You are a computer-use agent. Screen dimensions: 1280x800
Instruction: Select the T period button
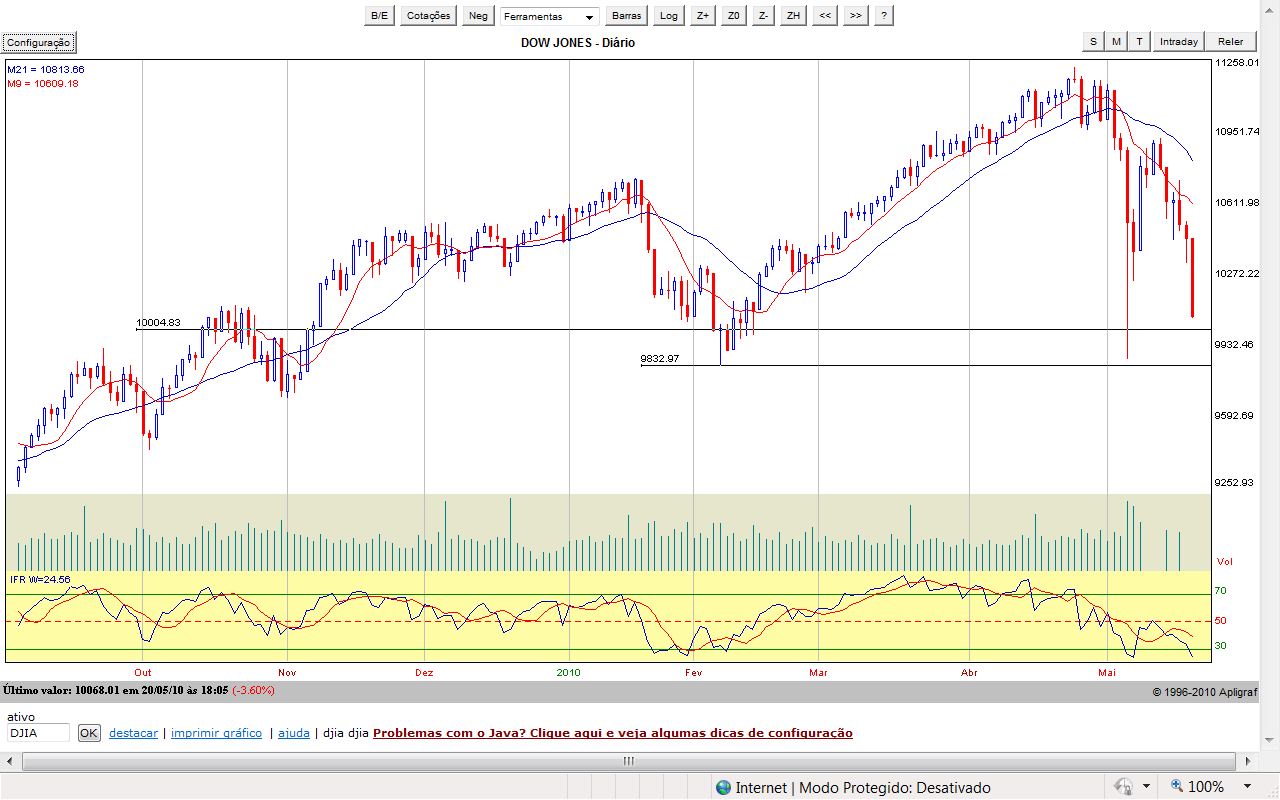coord(1139,41)
